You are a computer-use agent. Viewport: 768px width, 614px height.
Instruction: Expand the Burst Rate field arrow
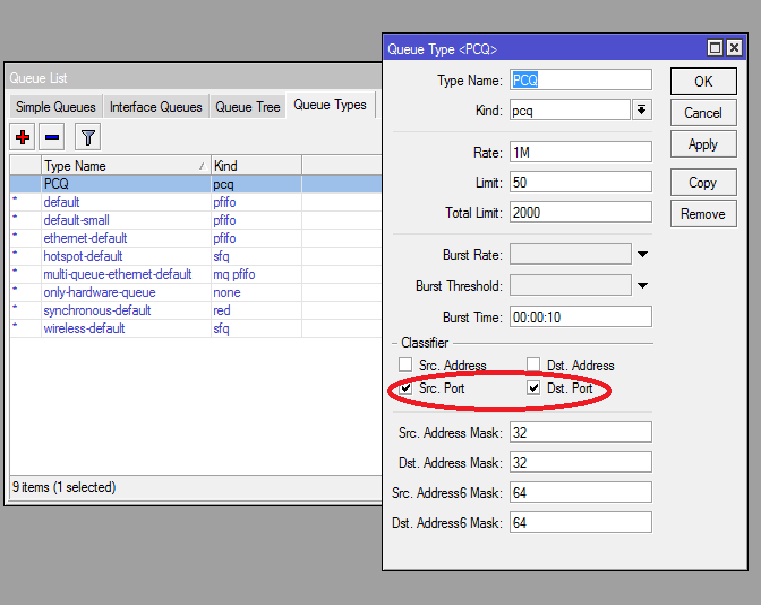(x=643, y=254)
